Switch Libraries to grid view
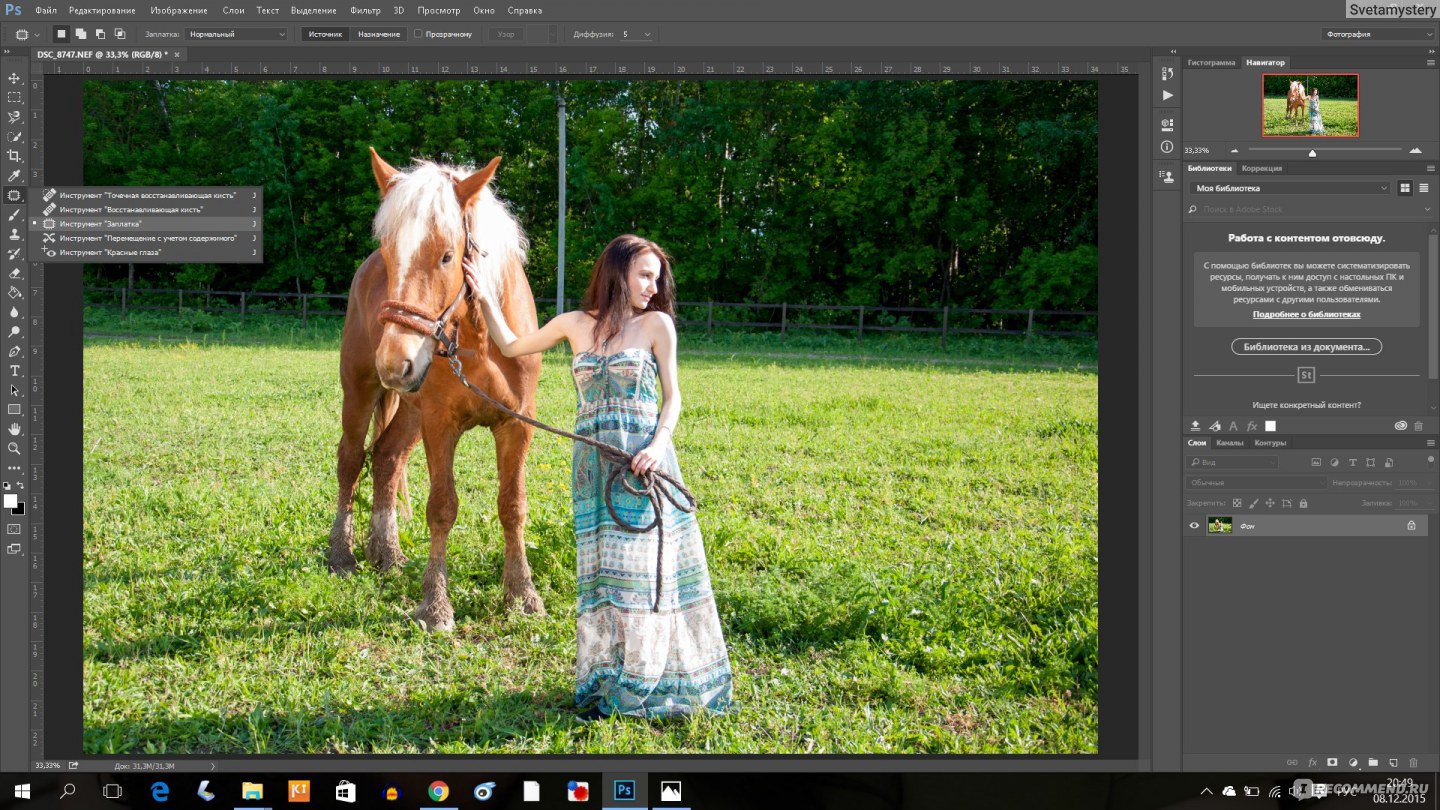1440x810 pixels. pos(1405,188)
